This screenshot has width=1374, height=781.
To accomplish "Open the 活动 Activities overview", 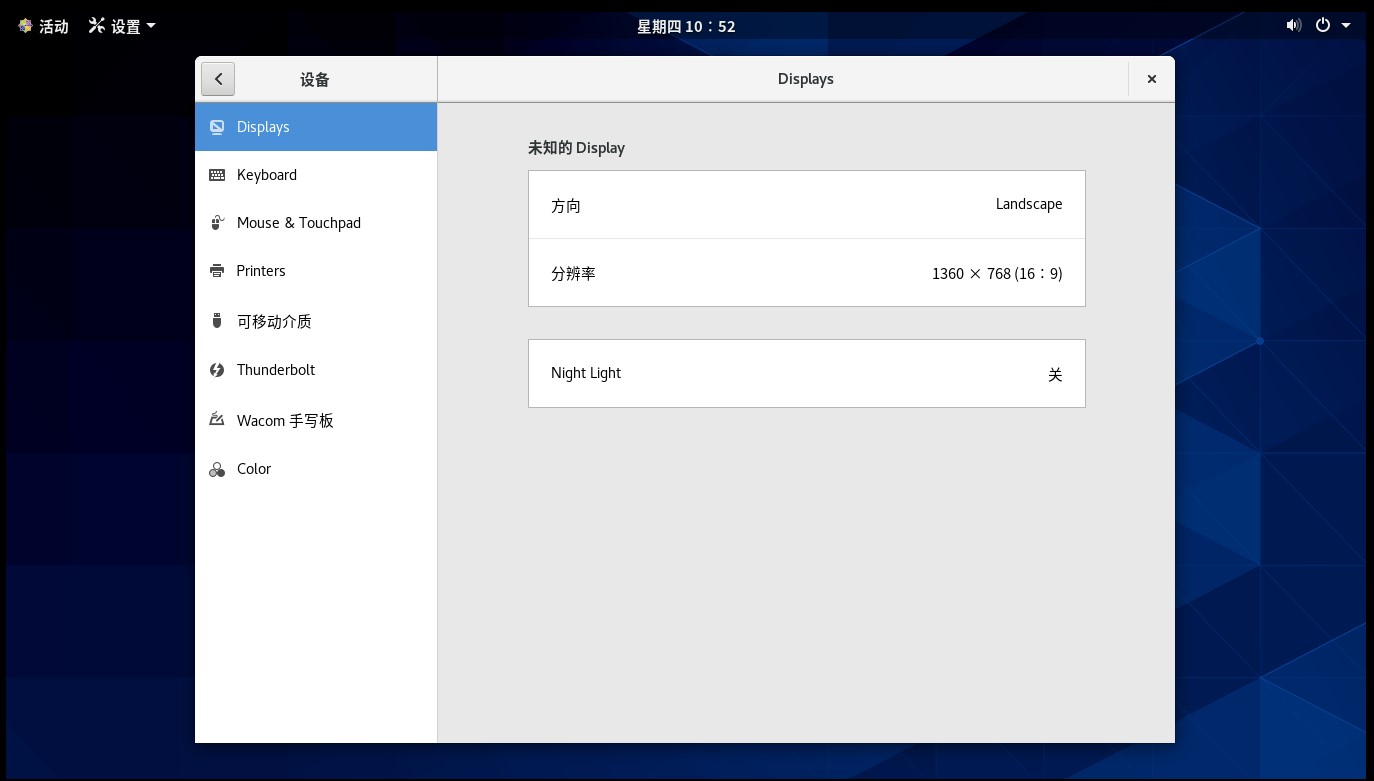I will pyautogui.click(x=43, y=26).
